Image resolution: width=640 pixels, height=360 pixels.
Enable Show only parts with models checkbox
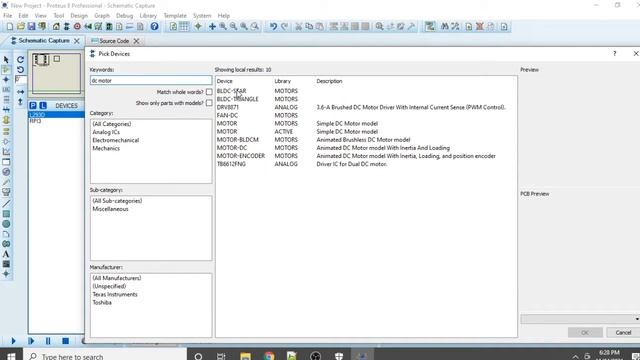click(209, 103)
